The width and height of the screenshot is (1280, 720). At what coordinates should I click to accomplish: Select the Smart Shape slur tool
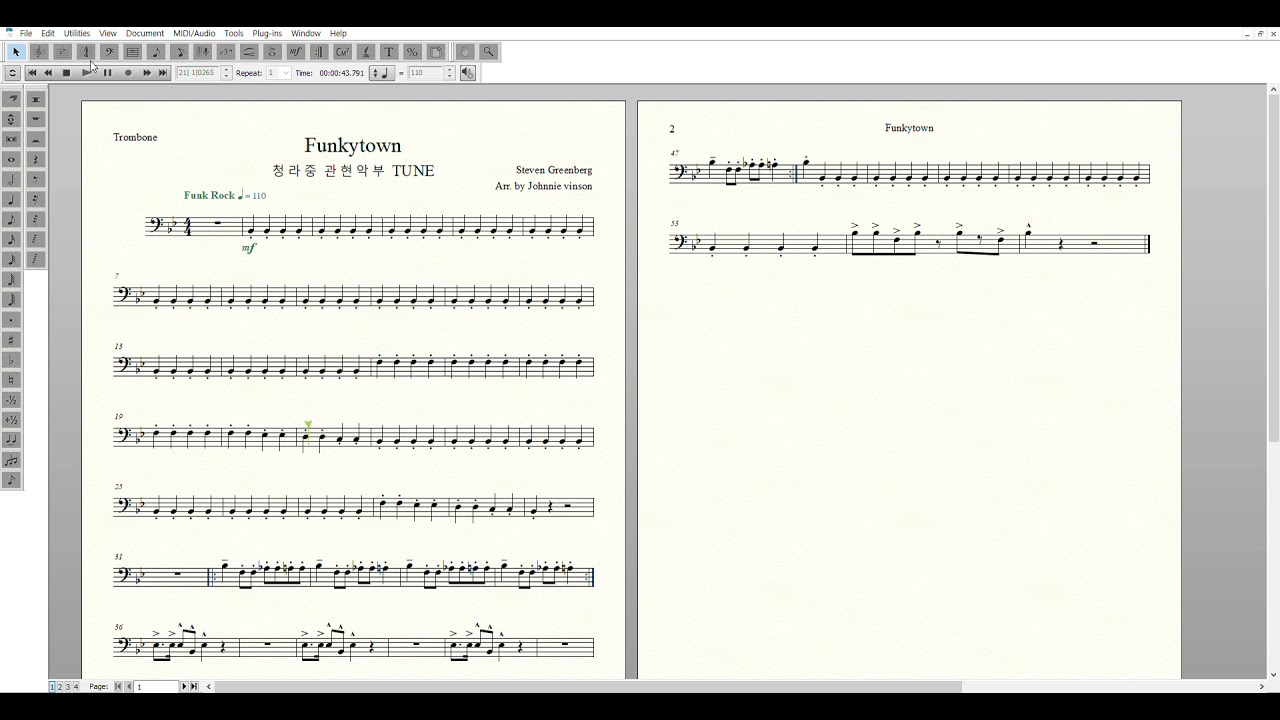pos(250,52)
